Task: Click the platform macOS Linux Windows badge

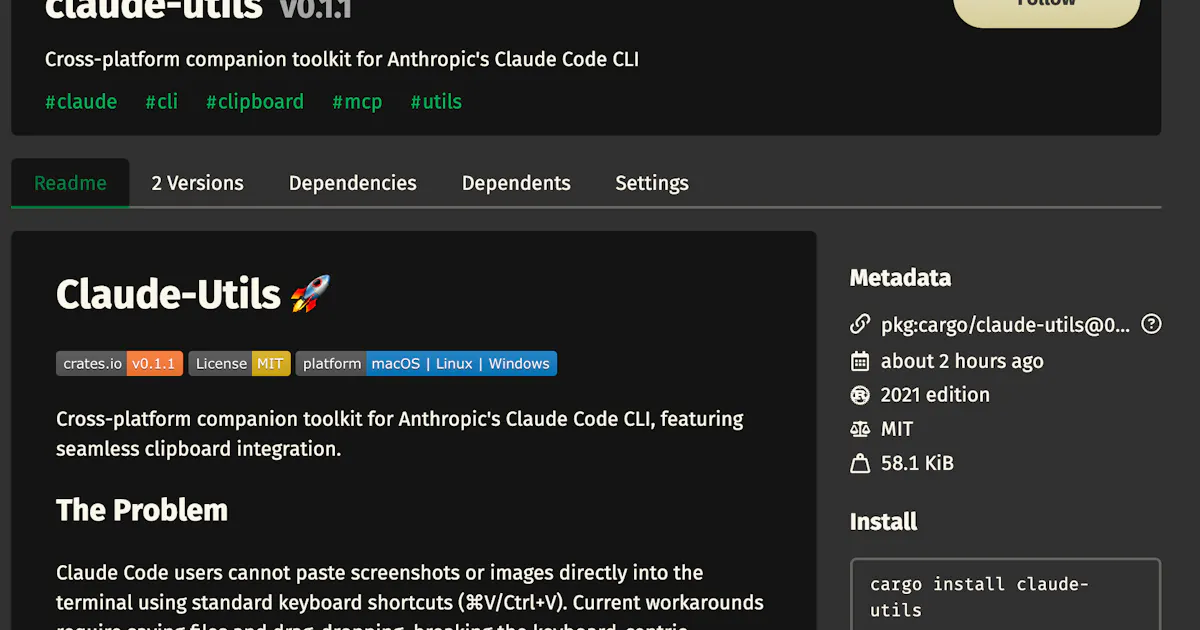Action: pos(426,363)
